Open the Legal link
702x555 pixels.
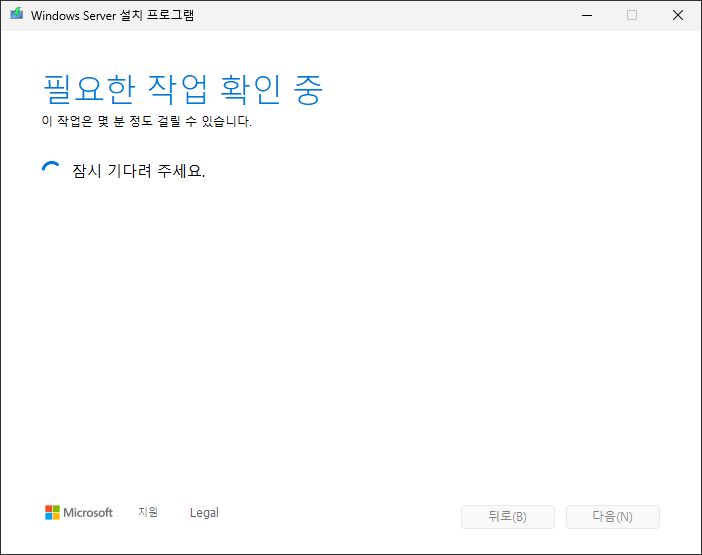pos(204,512)
